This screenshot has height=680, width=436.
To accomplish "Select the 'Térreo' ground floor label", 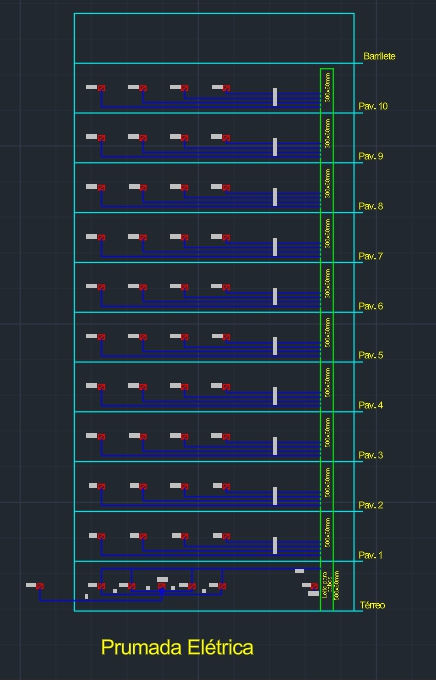I will (x=372, y=605).
